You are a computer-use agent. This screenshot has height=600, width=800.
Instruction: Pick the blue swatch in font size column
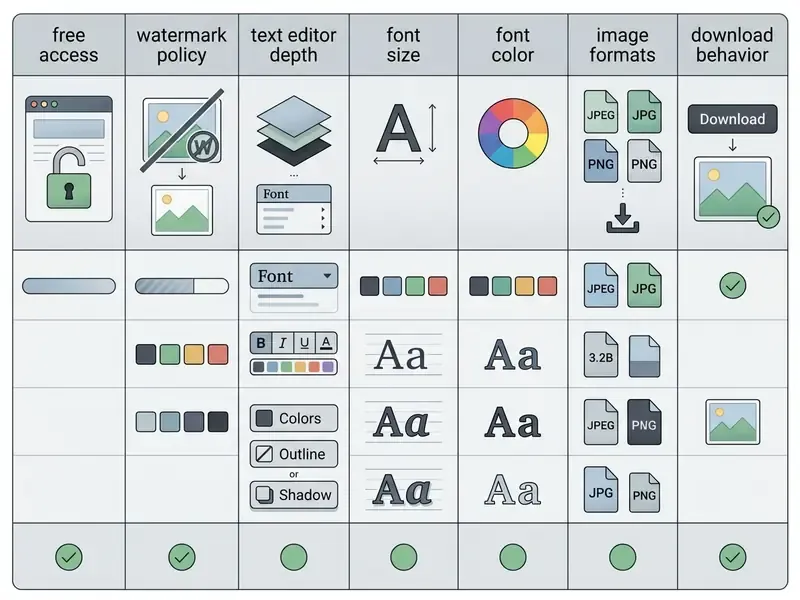click(x=392, y=286)
